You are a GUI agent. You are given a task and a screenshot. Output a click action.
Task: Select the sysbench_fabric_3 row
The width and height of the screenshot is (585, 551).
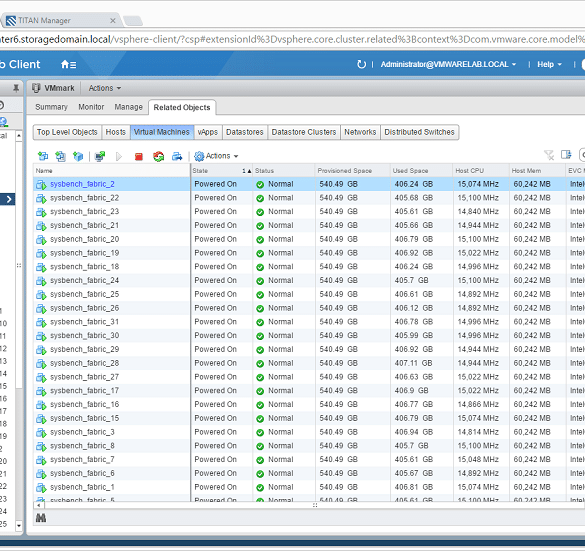click(x=309, y=432)
